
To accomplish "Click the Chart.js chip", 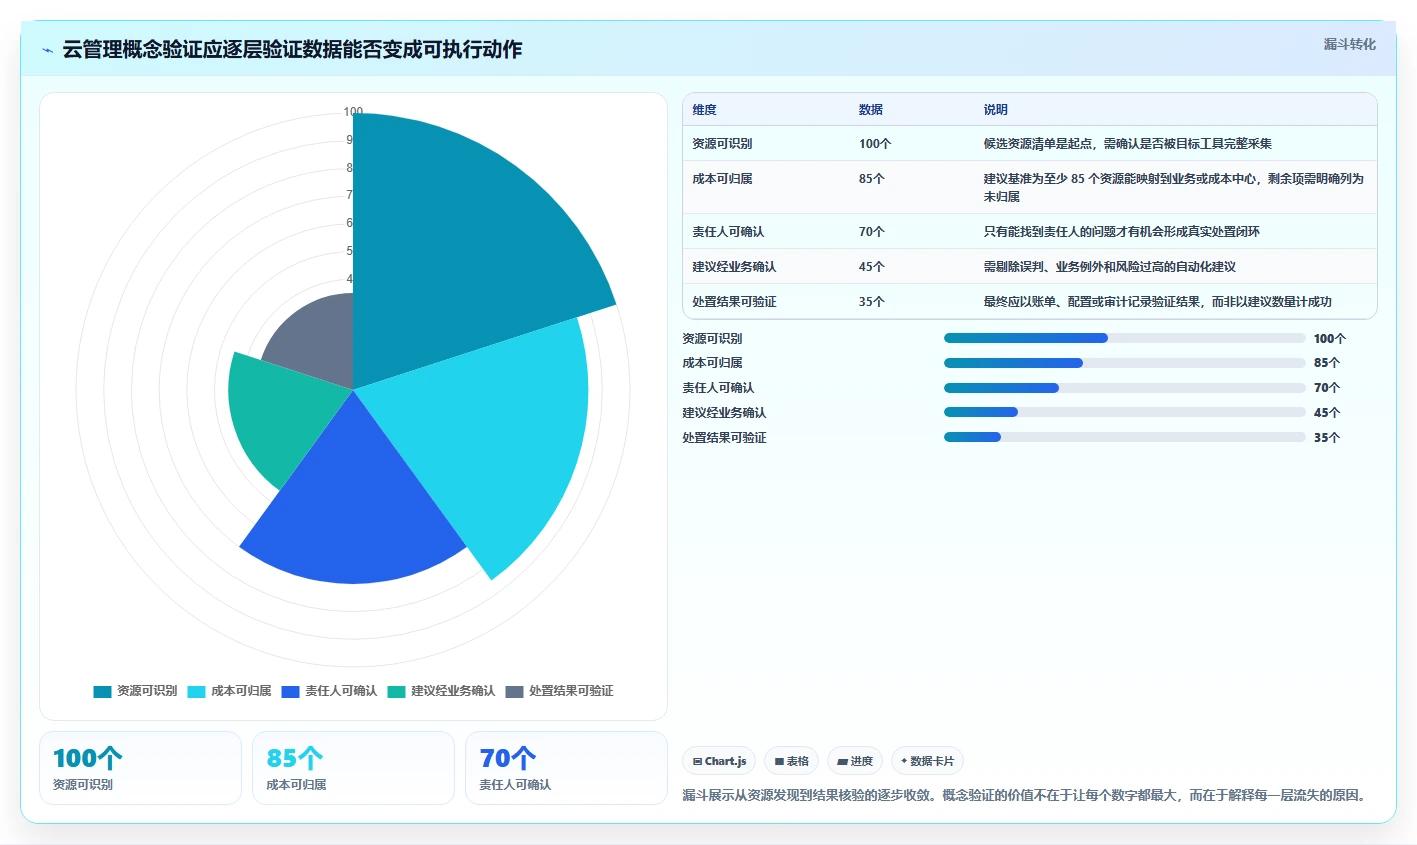I will coord(719,761).
